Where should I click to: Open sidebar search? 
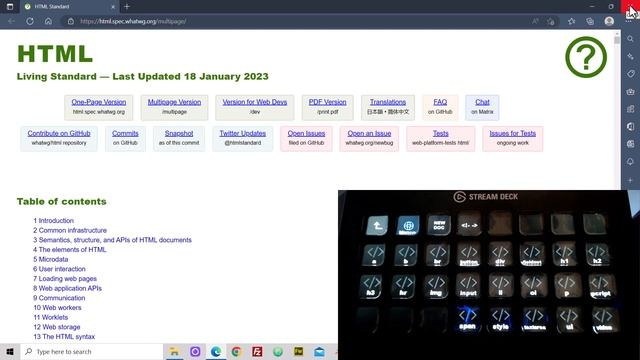click(631, 39)
